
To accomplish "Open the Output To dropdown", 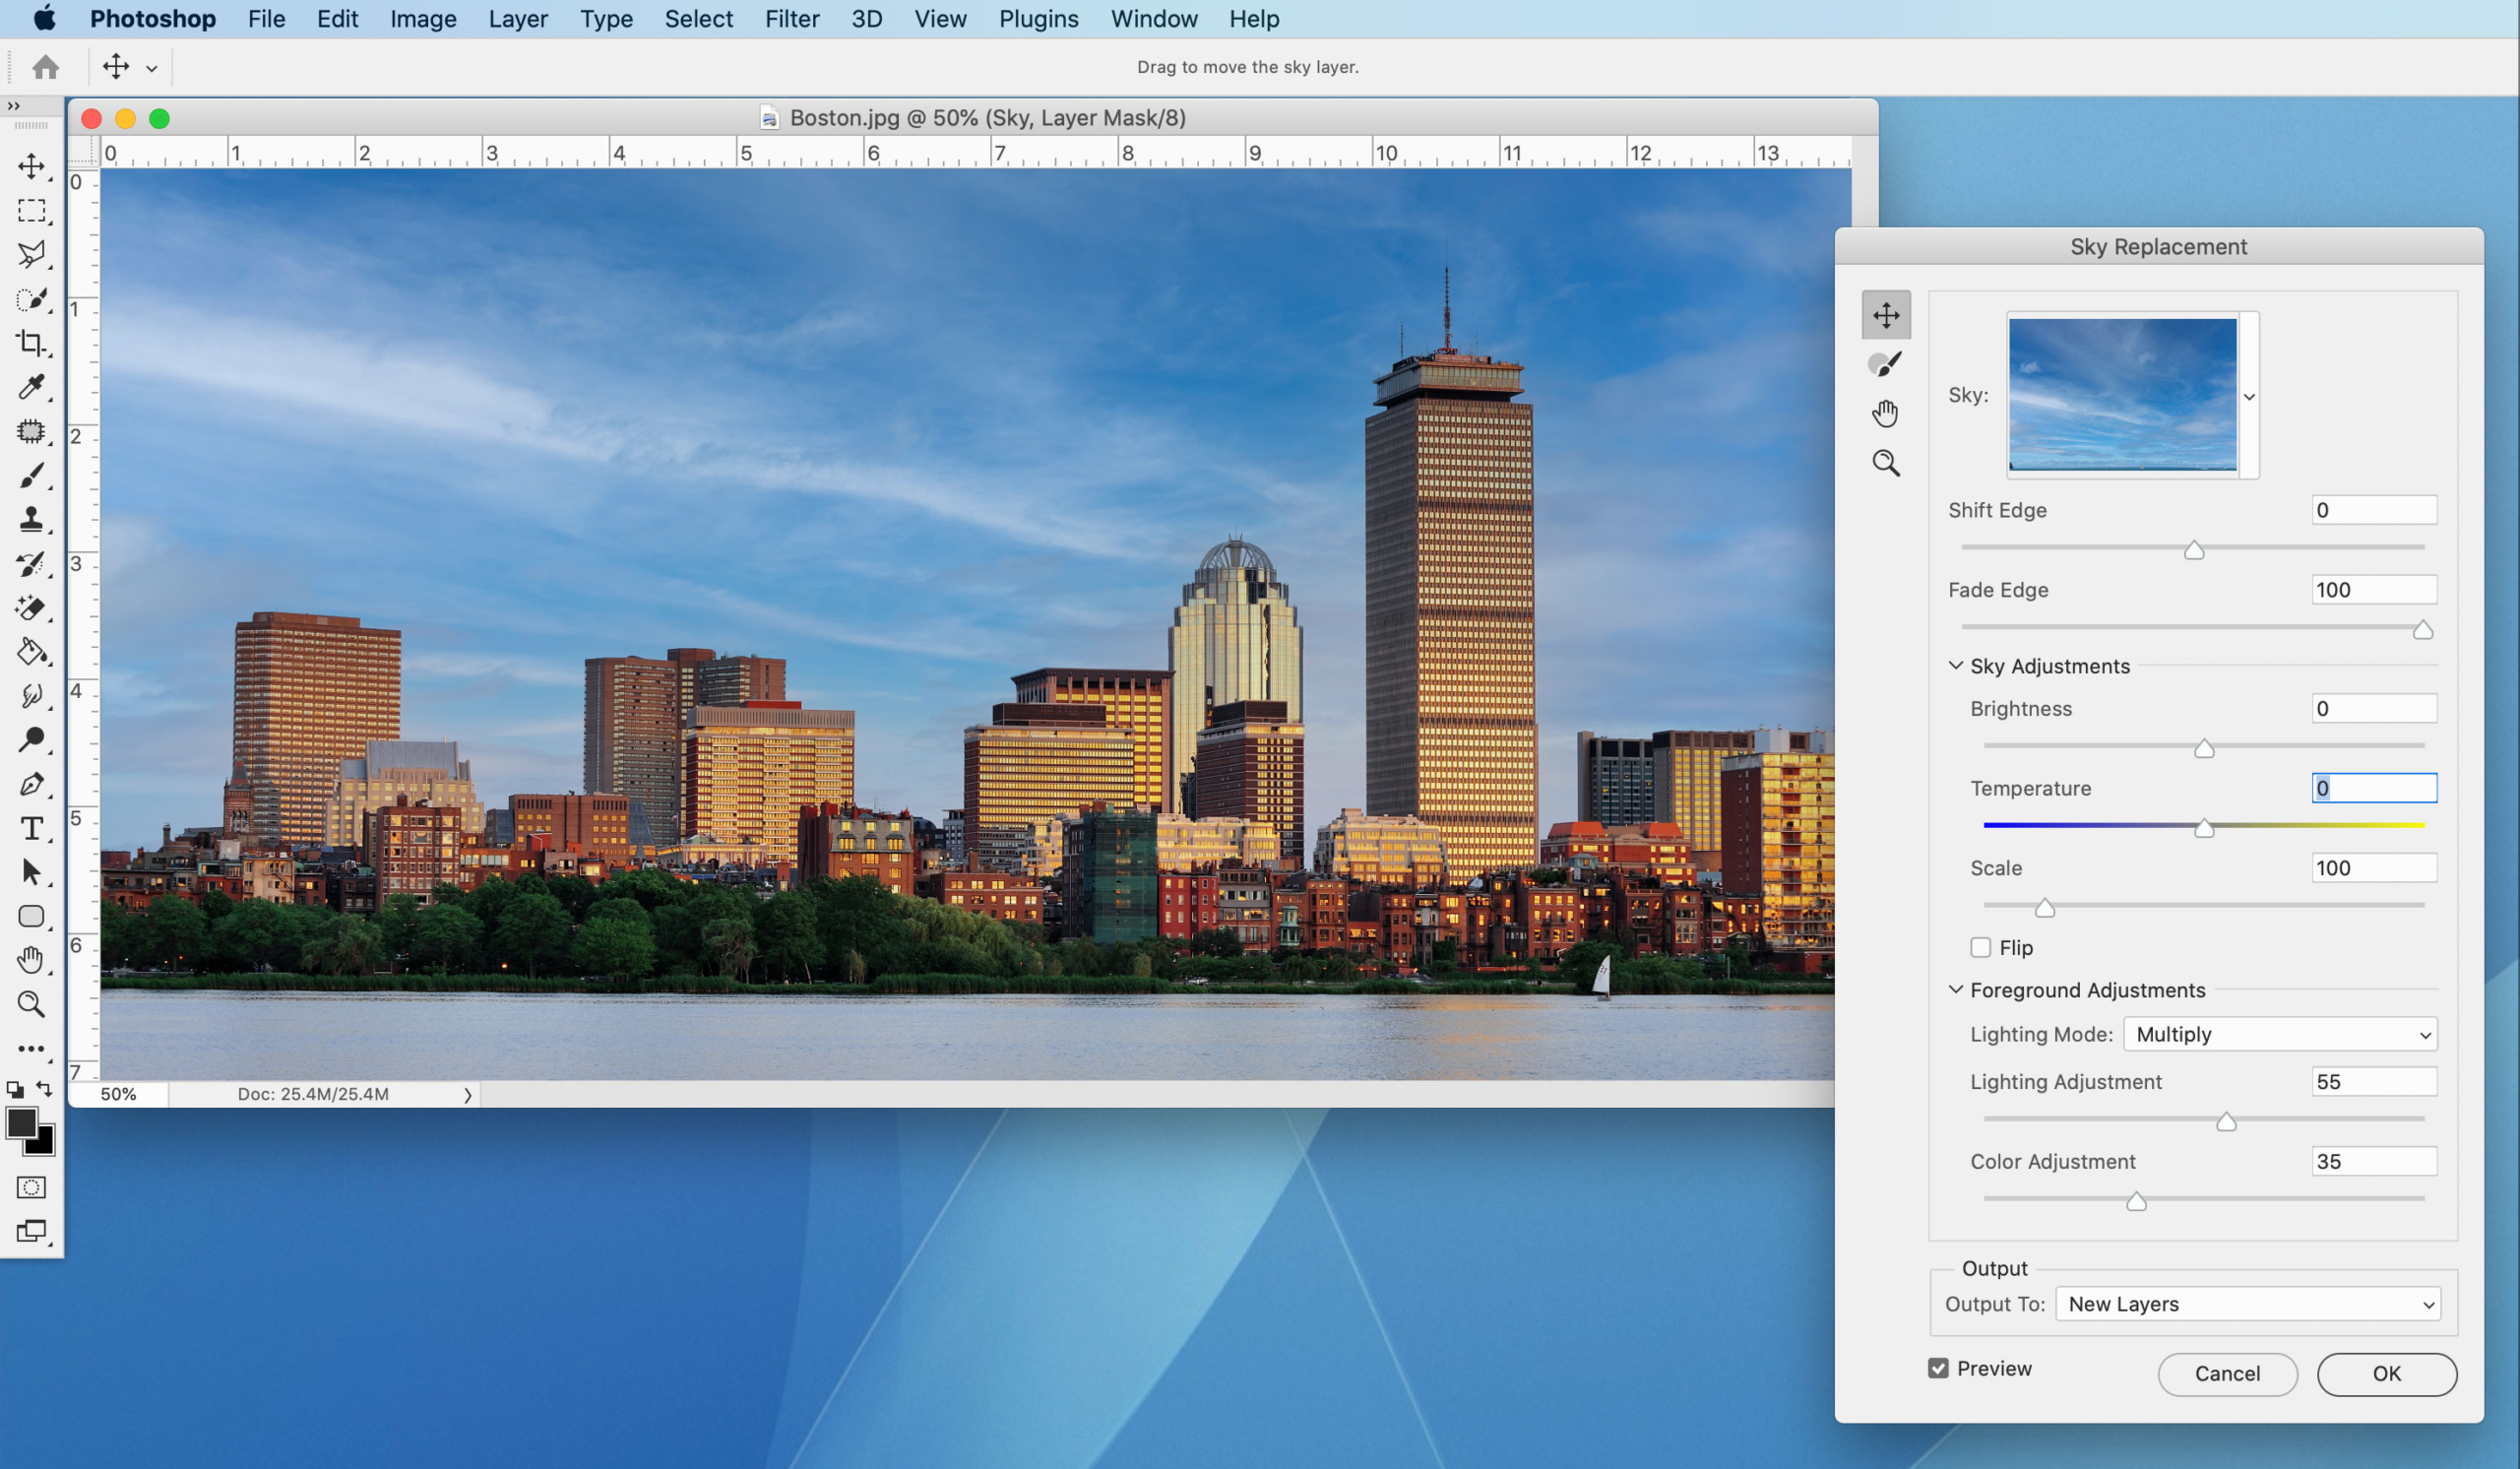I will 2248,1304.
